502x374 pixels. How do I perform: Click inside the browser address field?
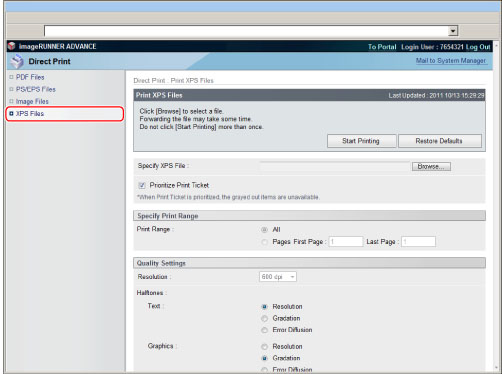246,31
